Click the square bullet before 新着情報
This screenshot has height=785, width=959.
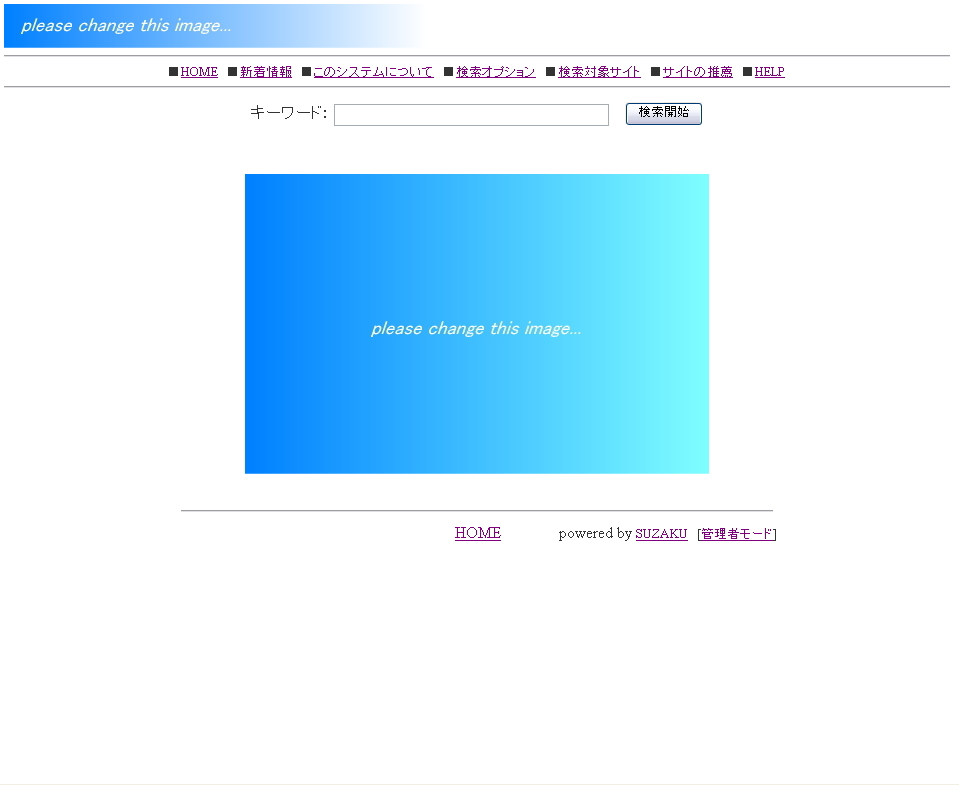[x=232, y=72]
